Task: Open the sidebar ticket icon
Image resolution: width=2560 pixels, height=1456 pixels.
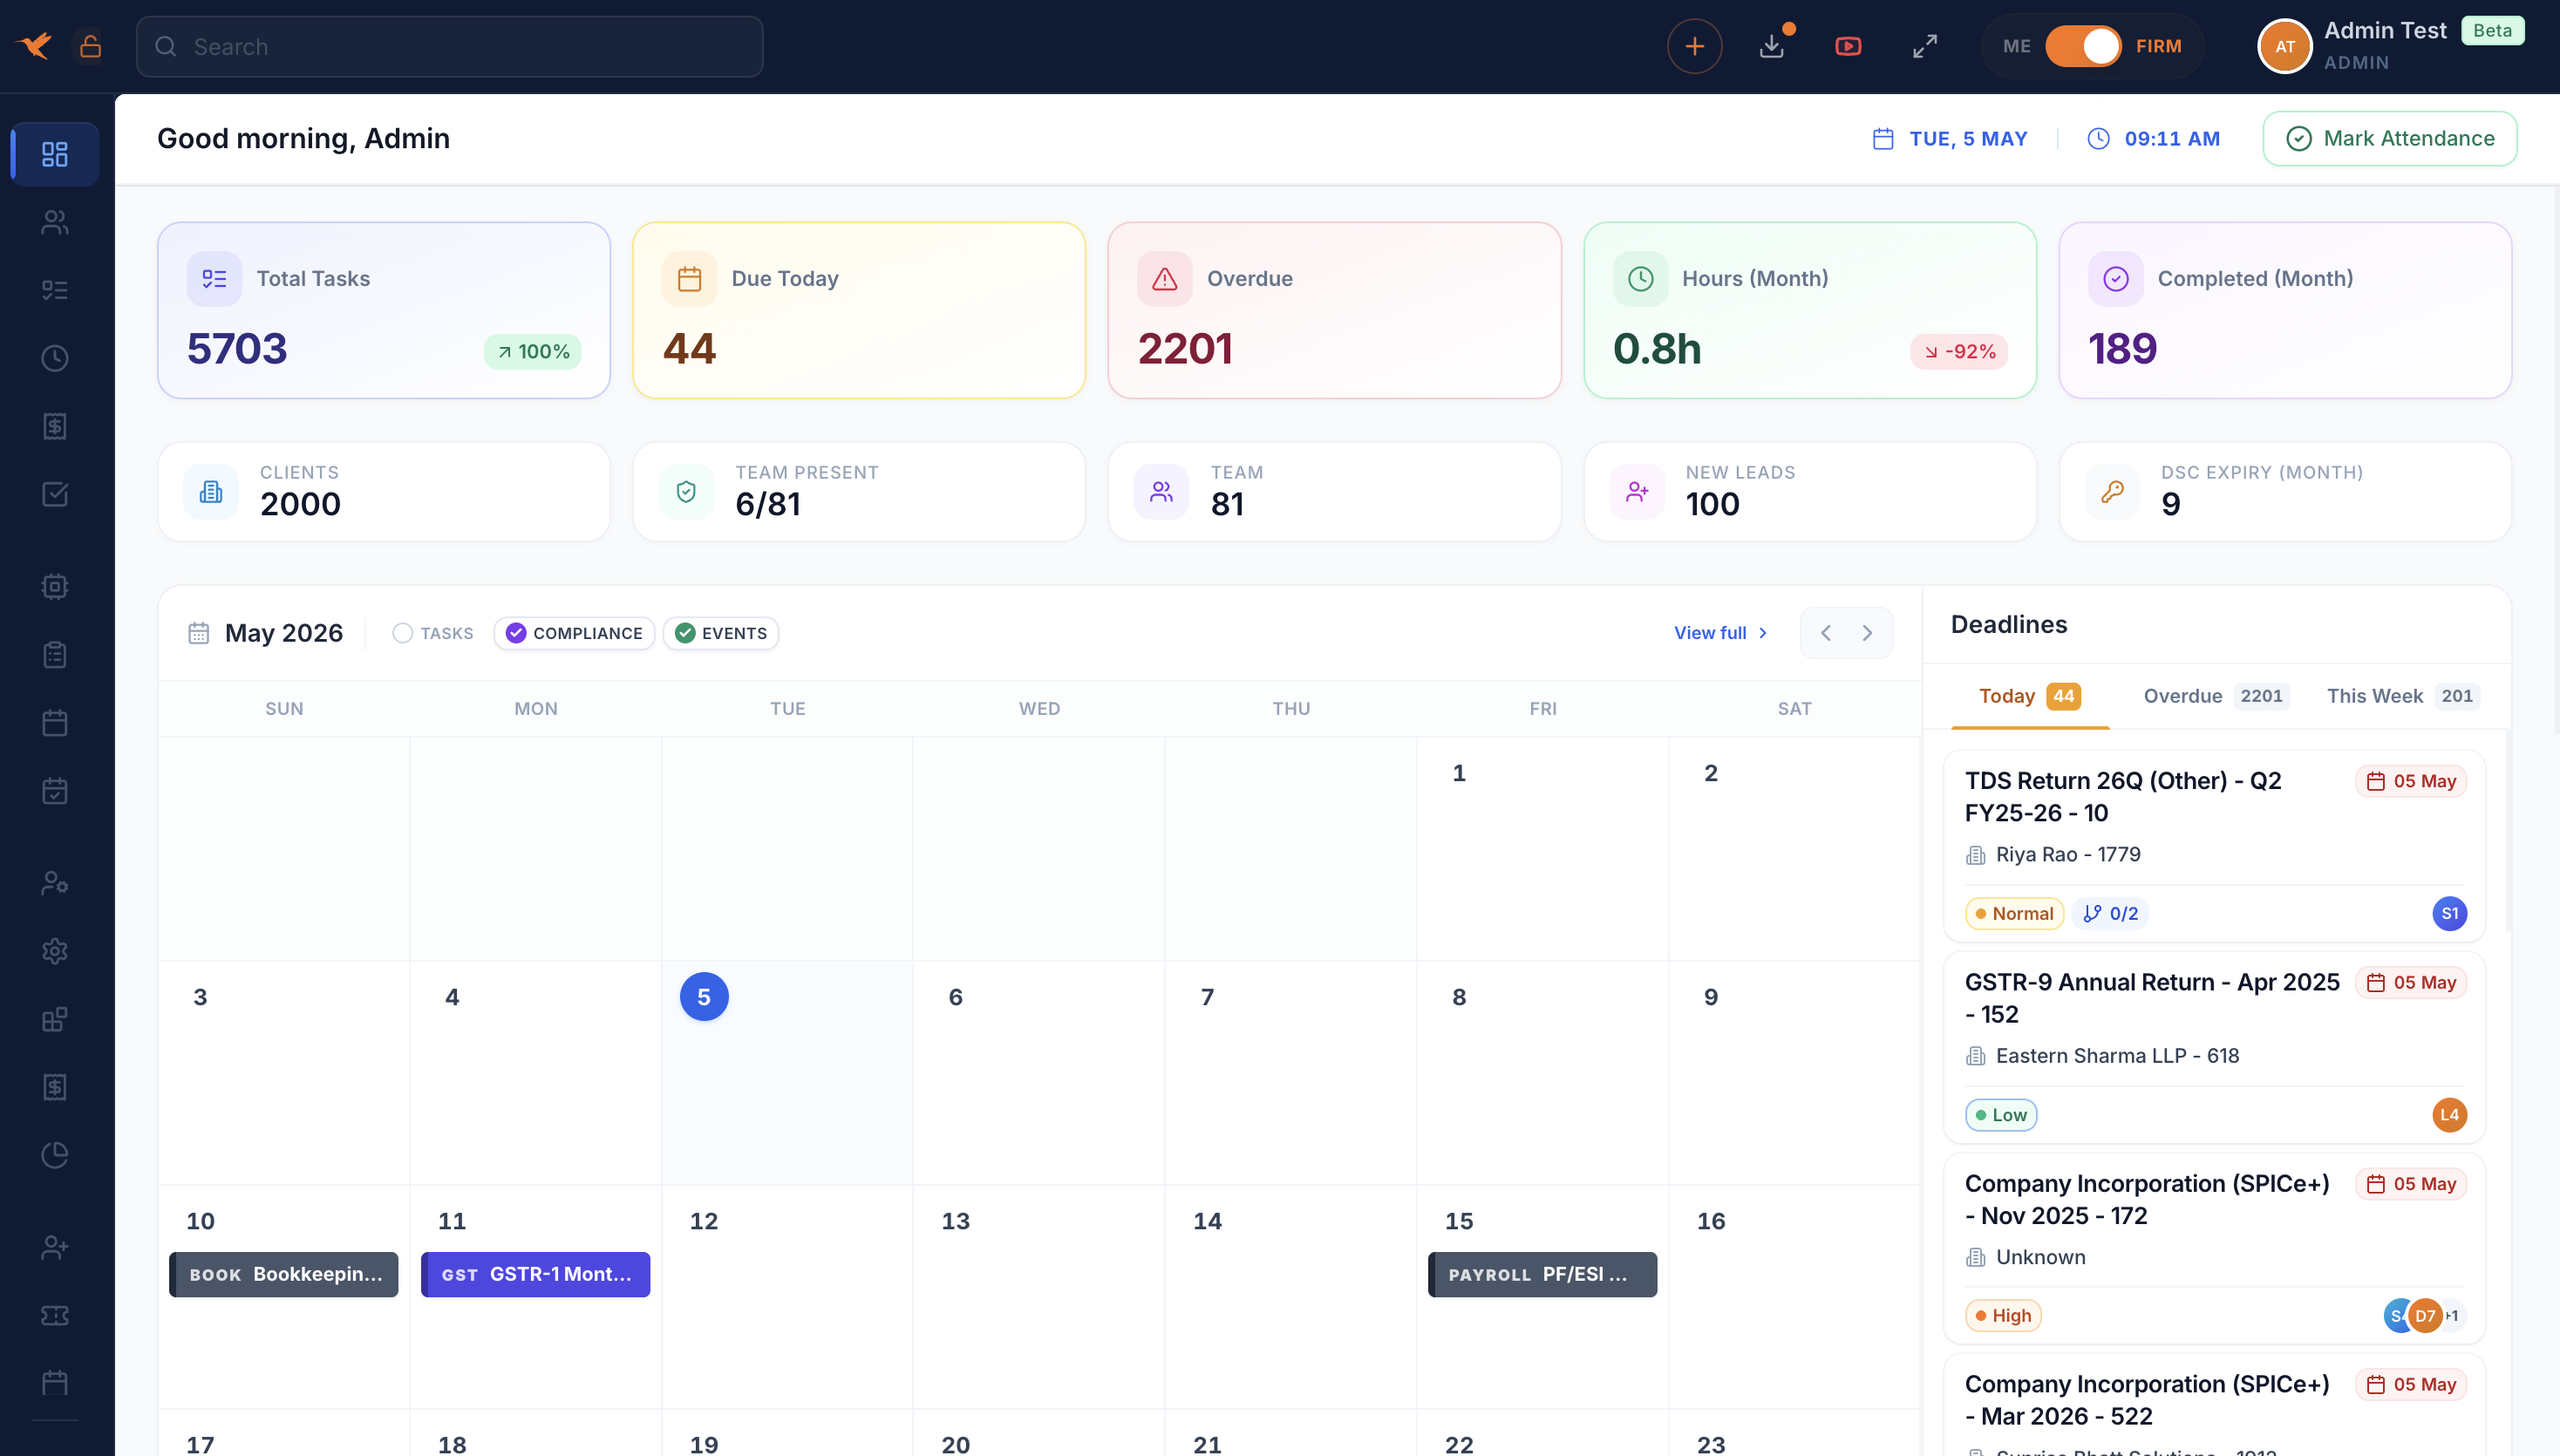Action: 55,1315
